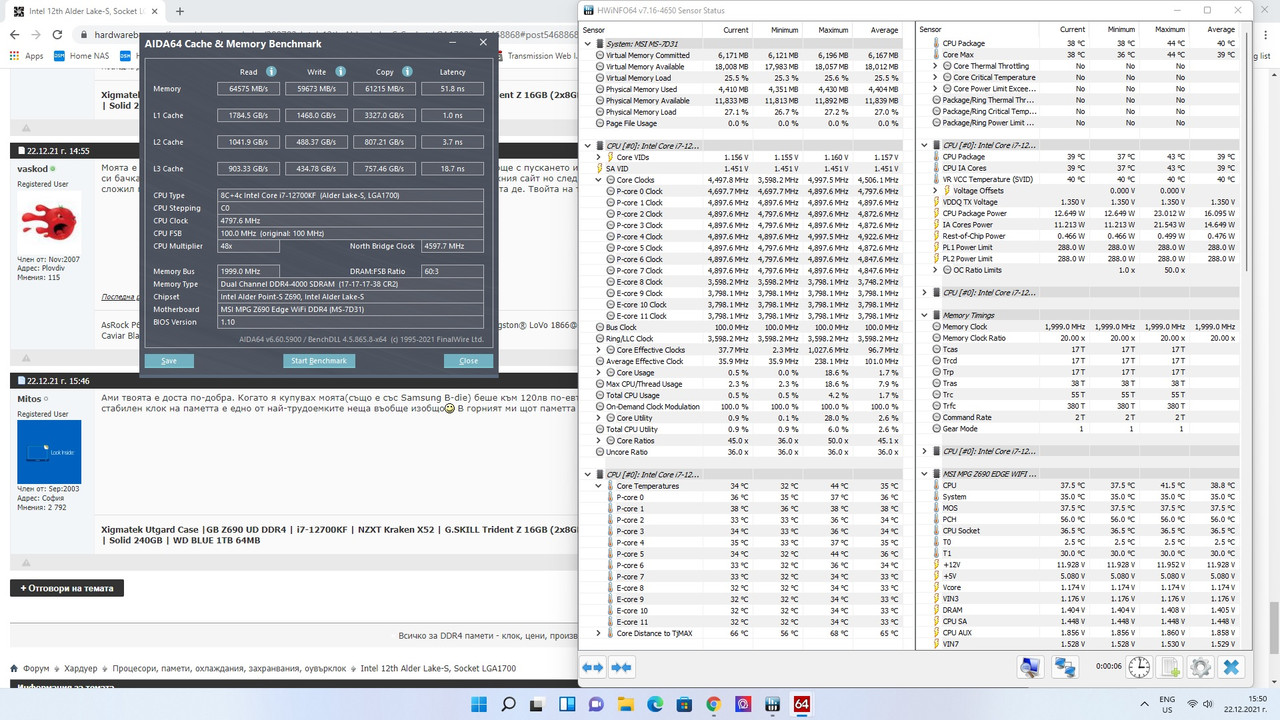The width and height of the screenshot is (1280, 720).
Task: Open the AIDA64 icon in the taskbar
Action: pos(802,703)
